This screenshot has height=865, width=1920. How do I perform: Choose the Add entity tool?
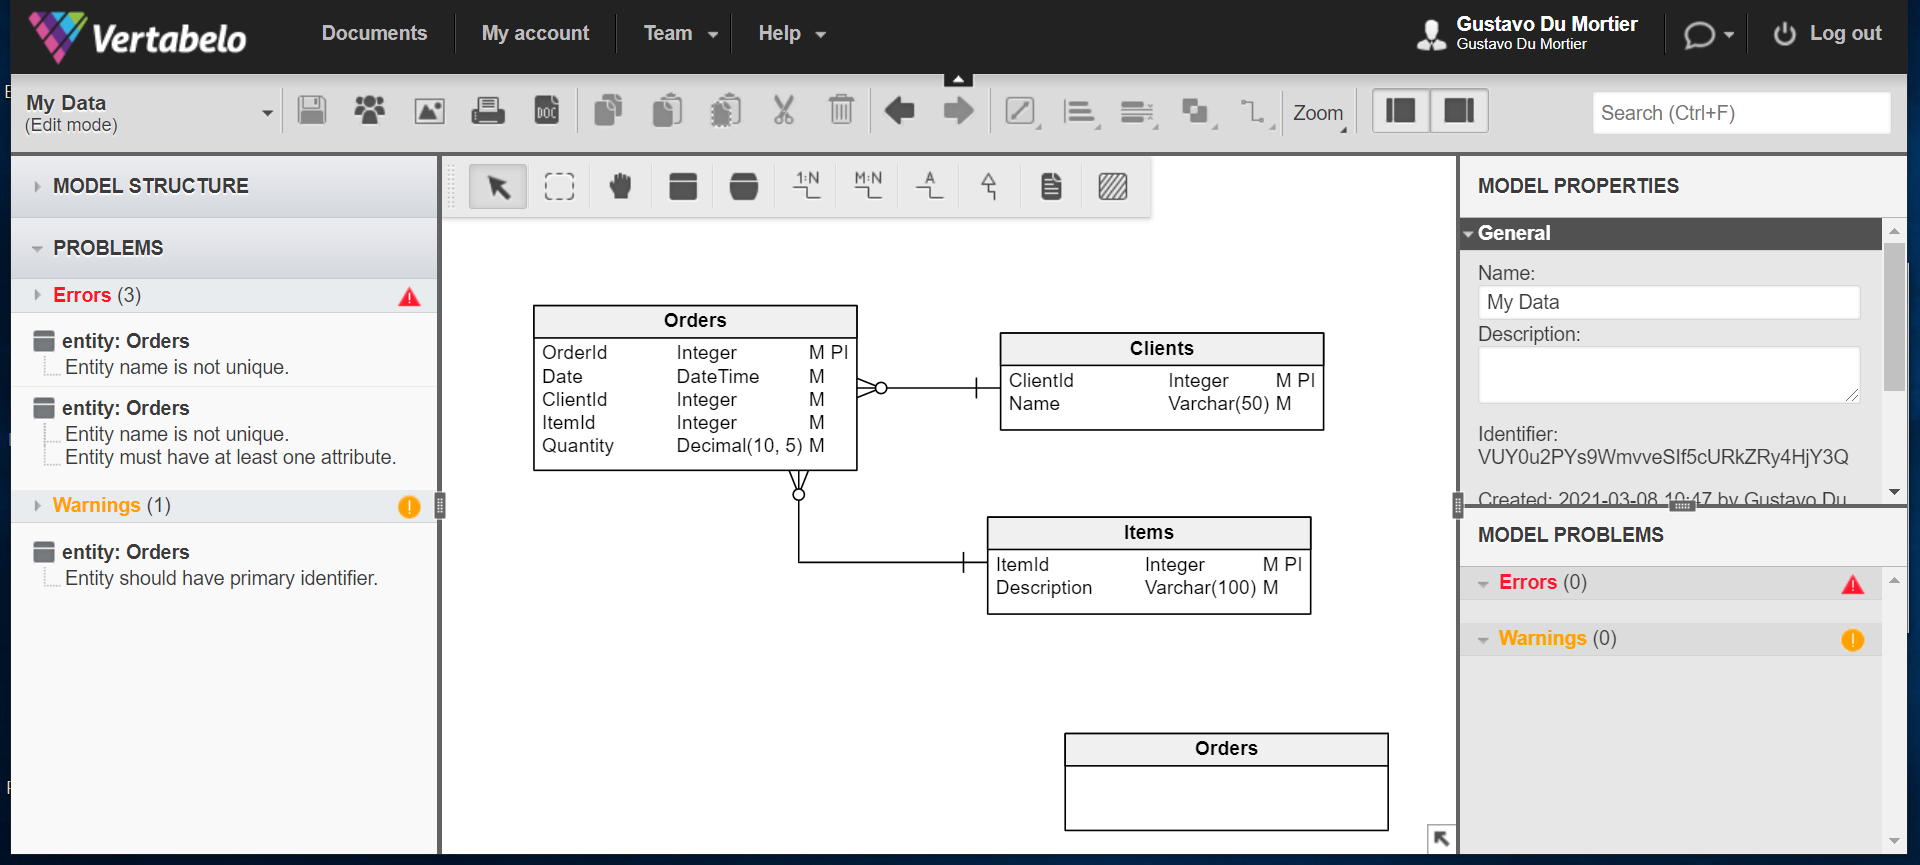click(683, 186)
